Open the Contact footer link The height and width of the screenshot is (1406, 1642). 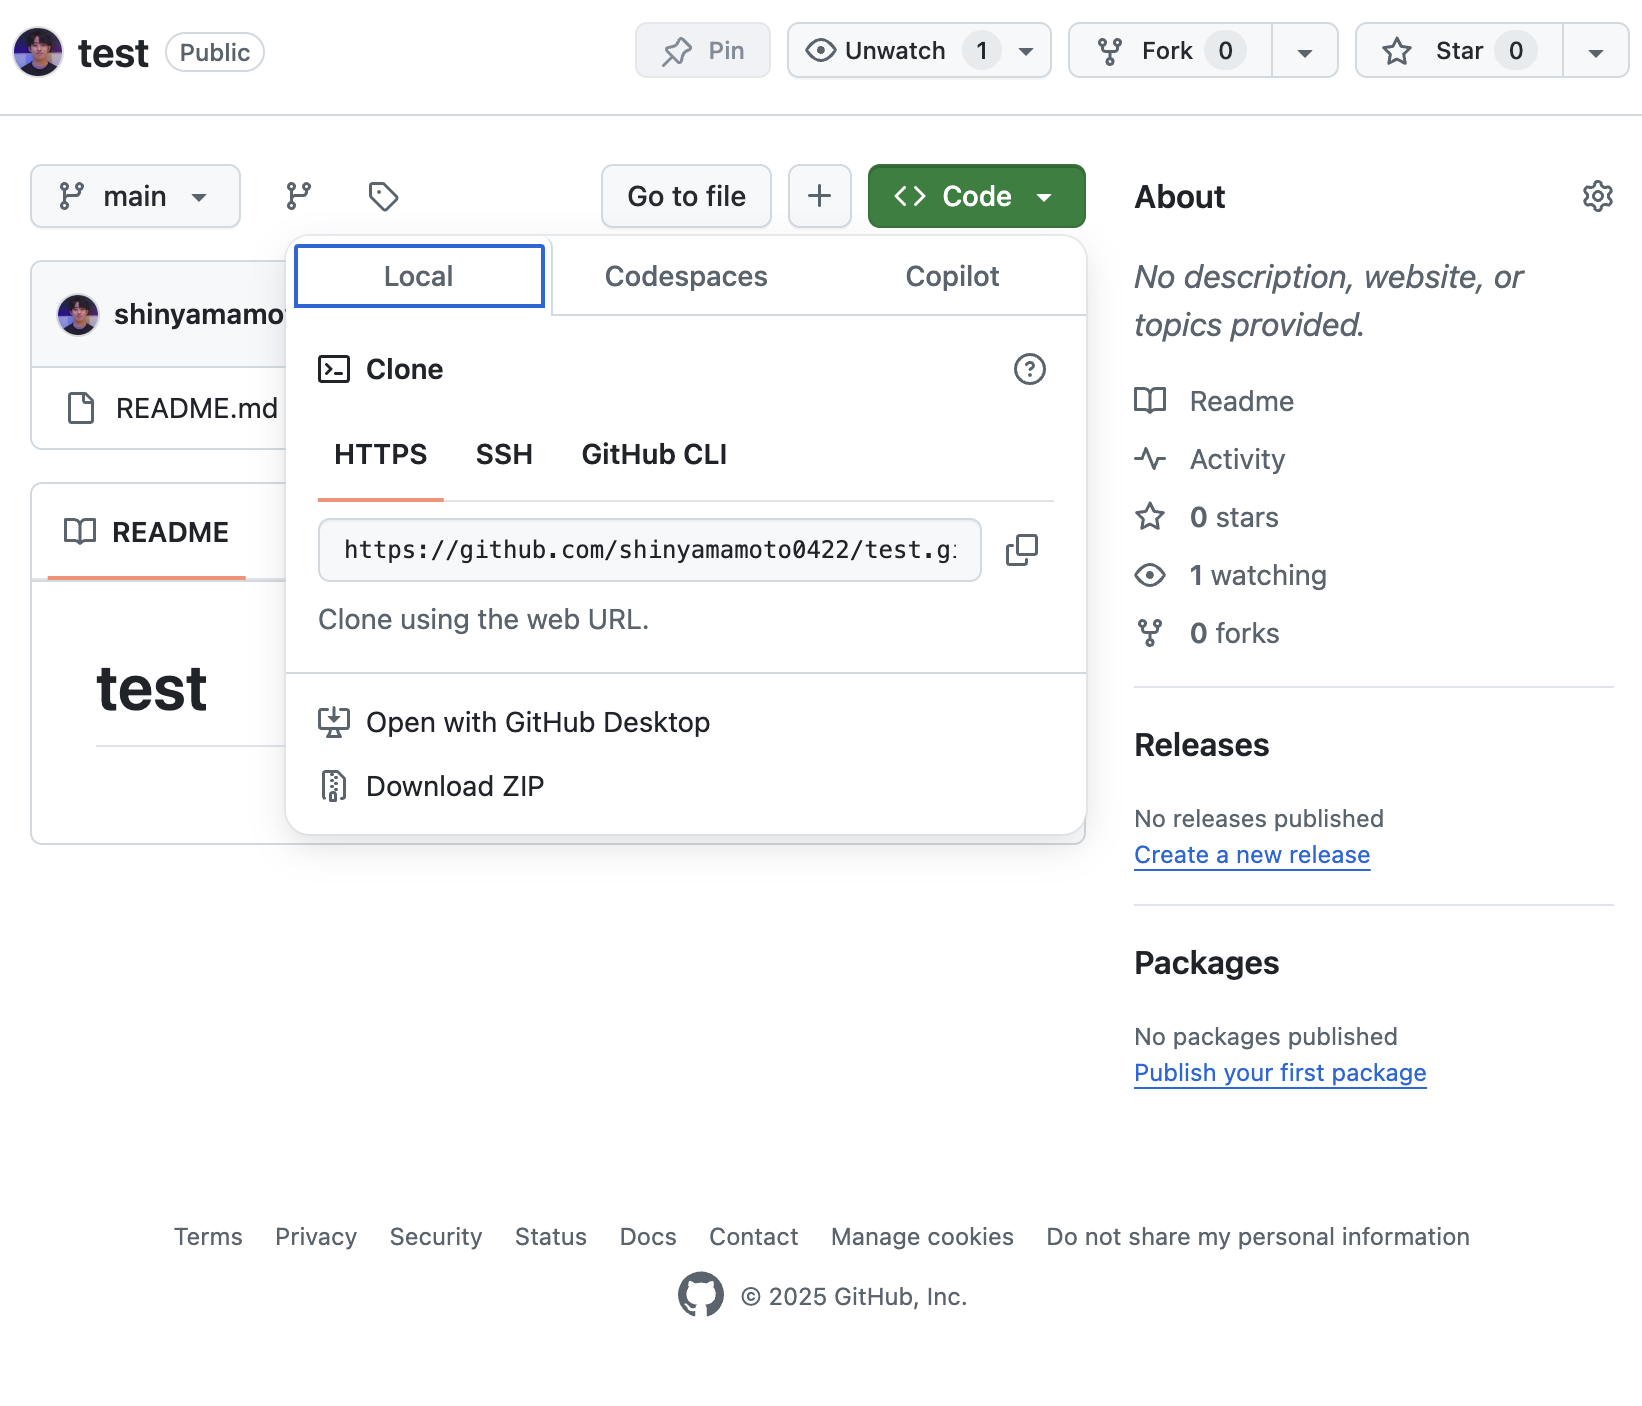[754, 1237]
